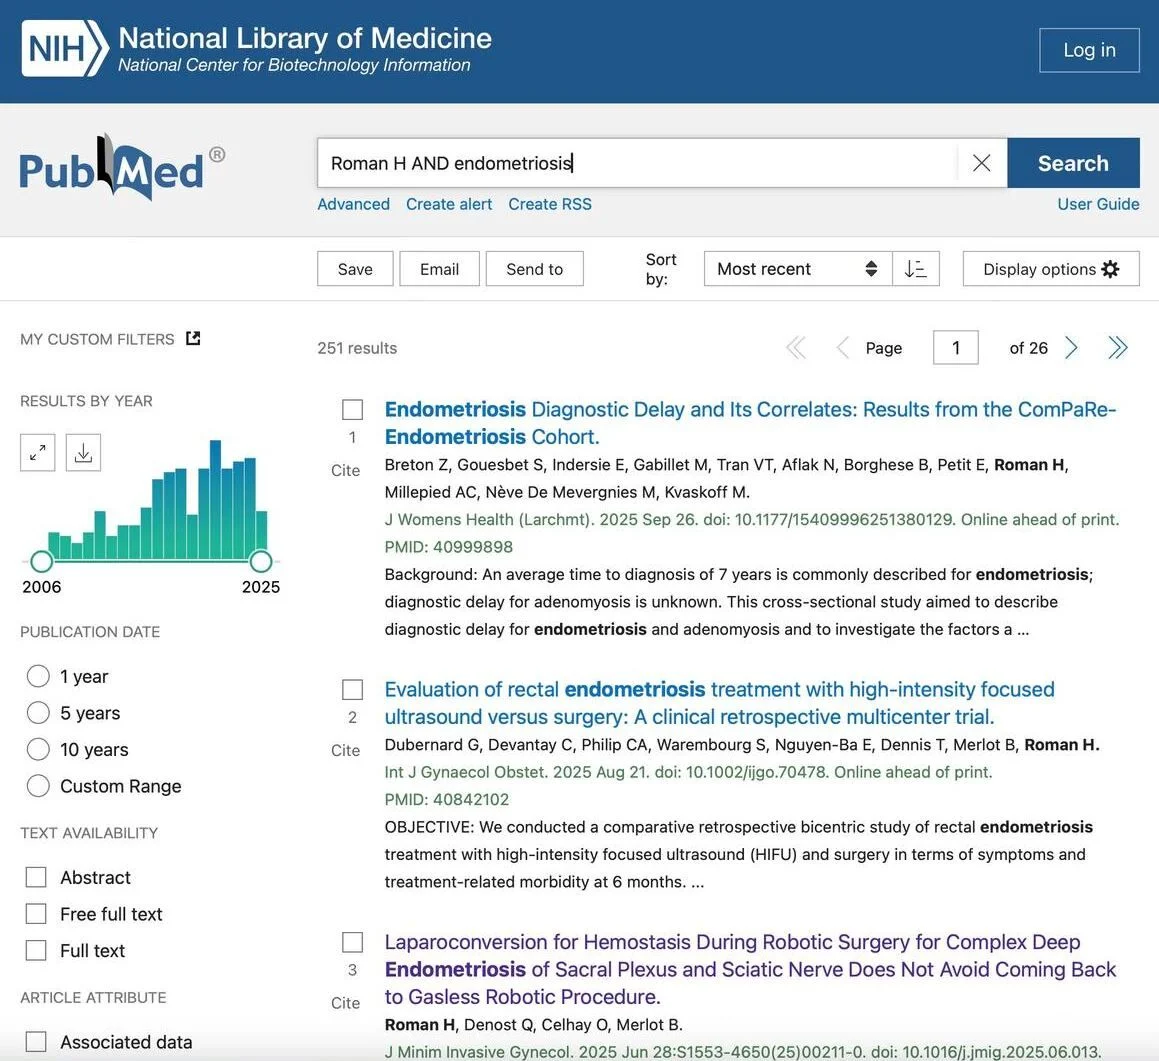Jump to the last results page
Screen dimensions: 1159x1061
(1117, 348)
